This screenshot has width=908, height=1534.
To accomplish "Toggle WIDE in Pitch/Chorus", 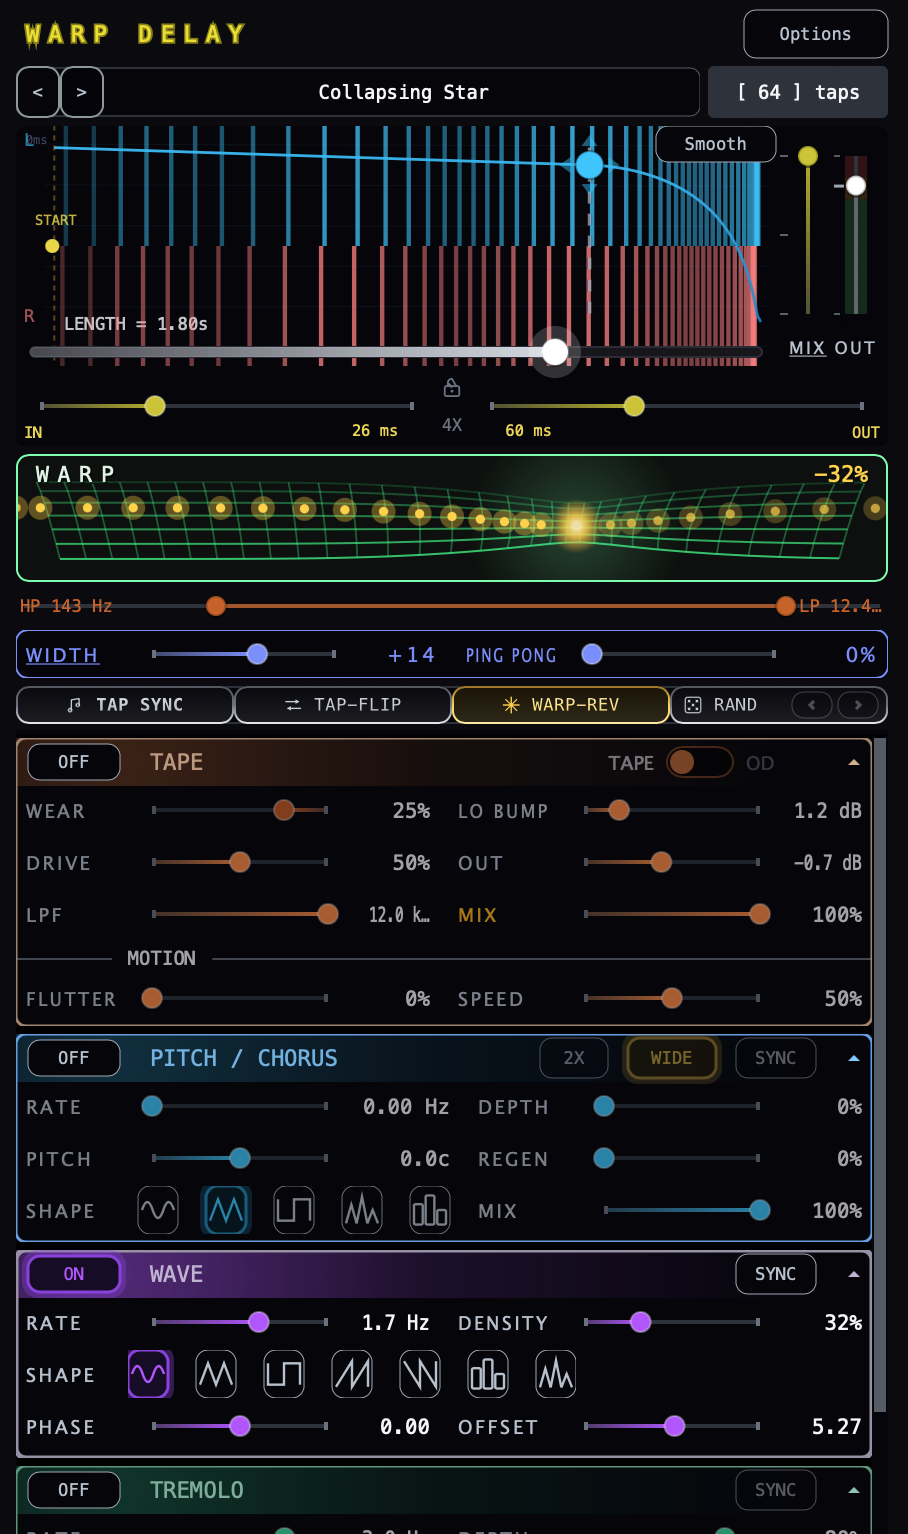I will pos(671,1058).
